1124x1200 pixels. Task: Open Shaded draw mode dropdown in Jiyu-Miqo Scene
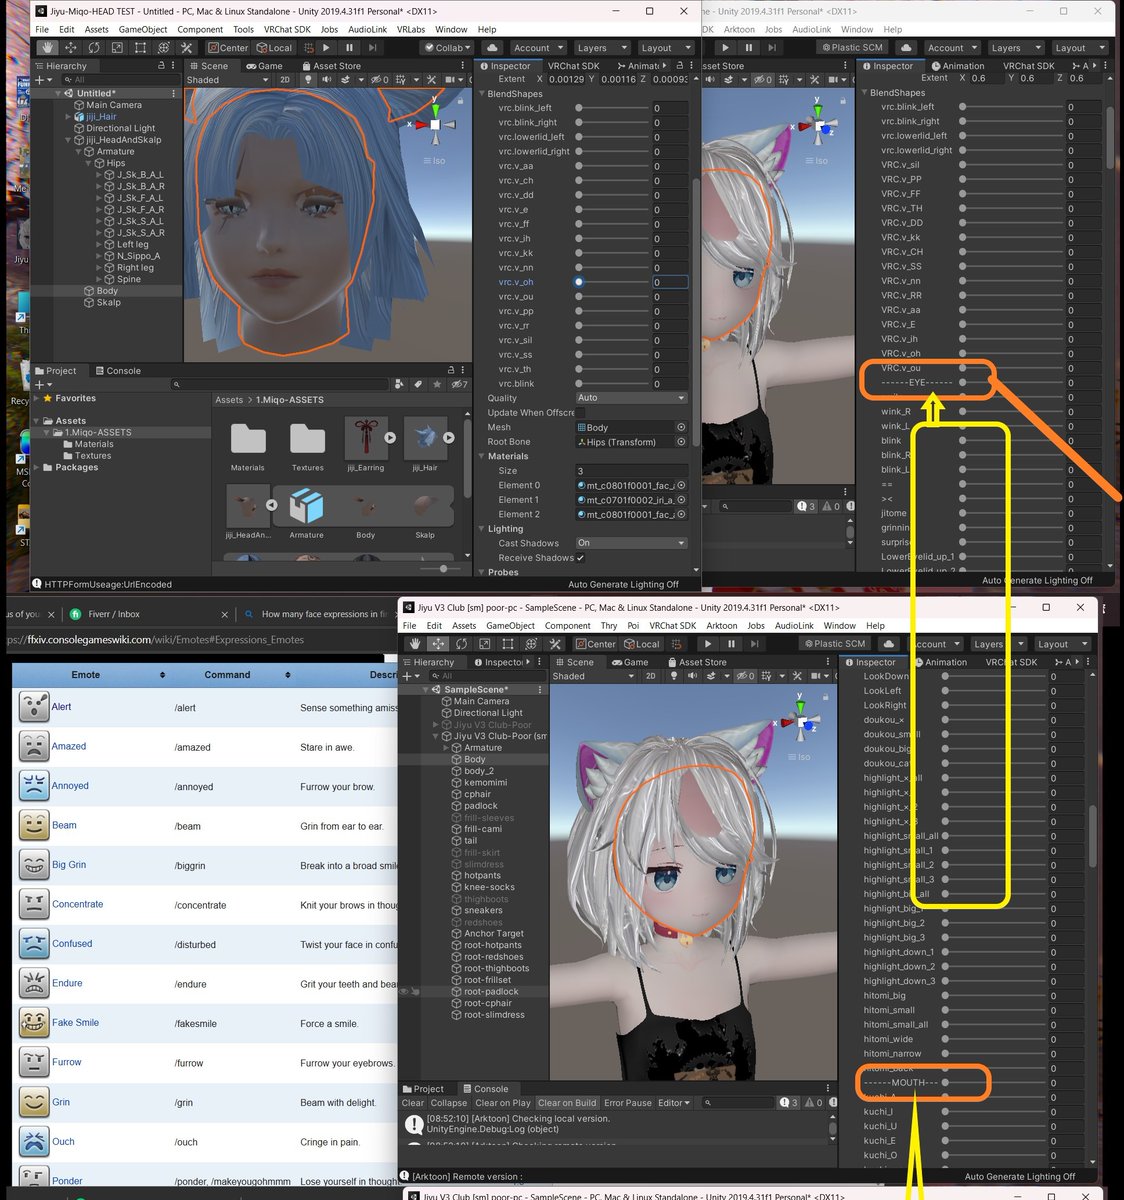pos(228,80)
